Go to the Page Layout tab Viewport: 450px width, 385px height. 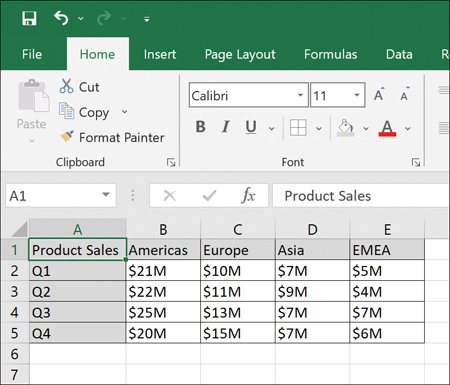click(x=240, y=55)
